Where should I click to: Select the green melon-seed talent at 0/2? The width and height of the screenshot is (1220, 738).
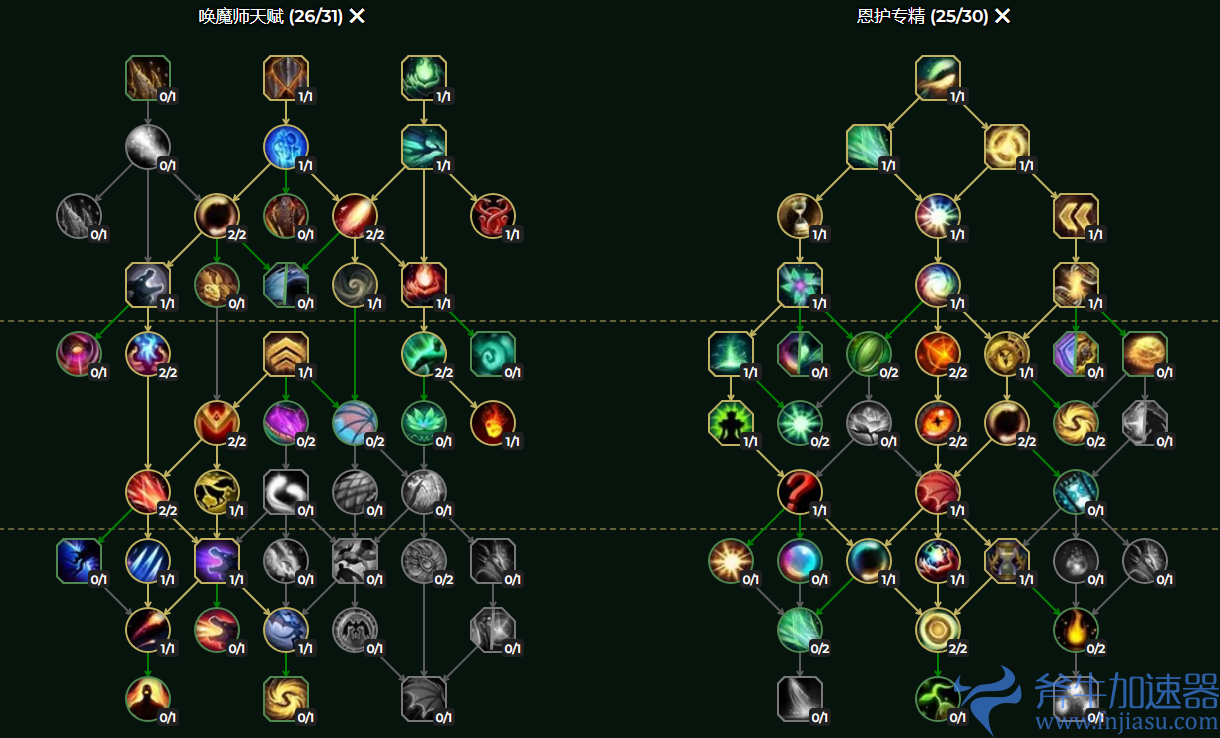[x=869, y=354]
